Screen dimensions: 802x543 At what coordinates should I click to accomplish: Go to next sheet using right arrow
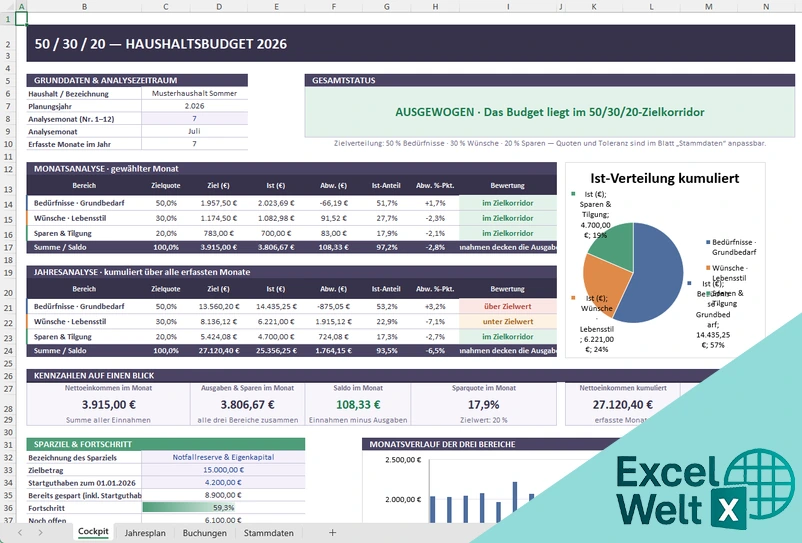coord(40,533)
